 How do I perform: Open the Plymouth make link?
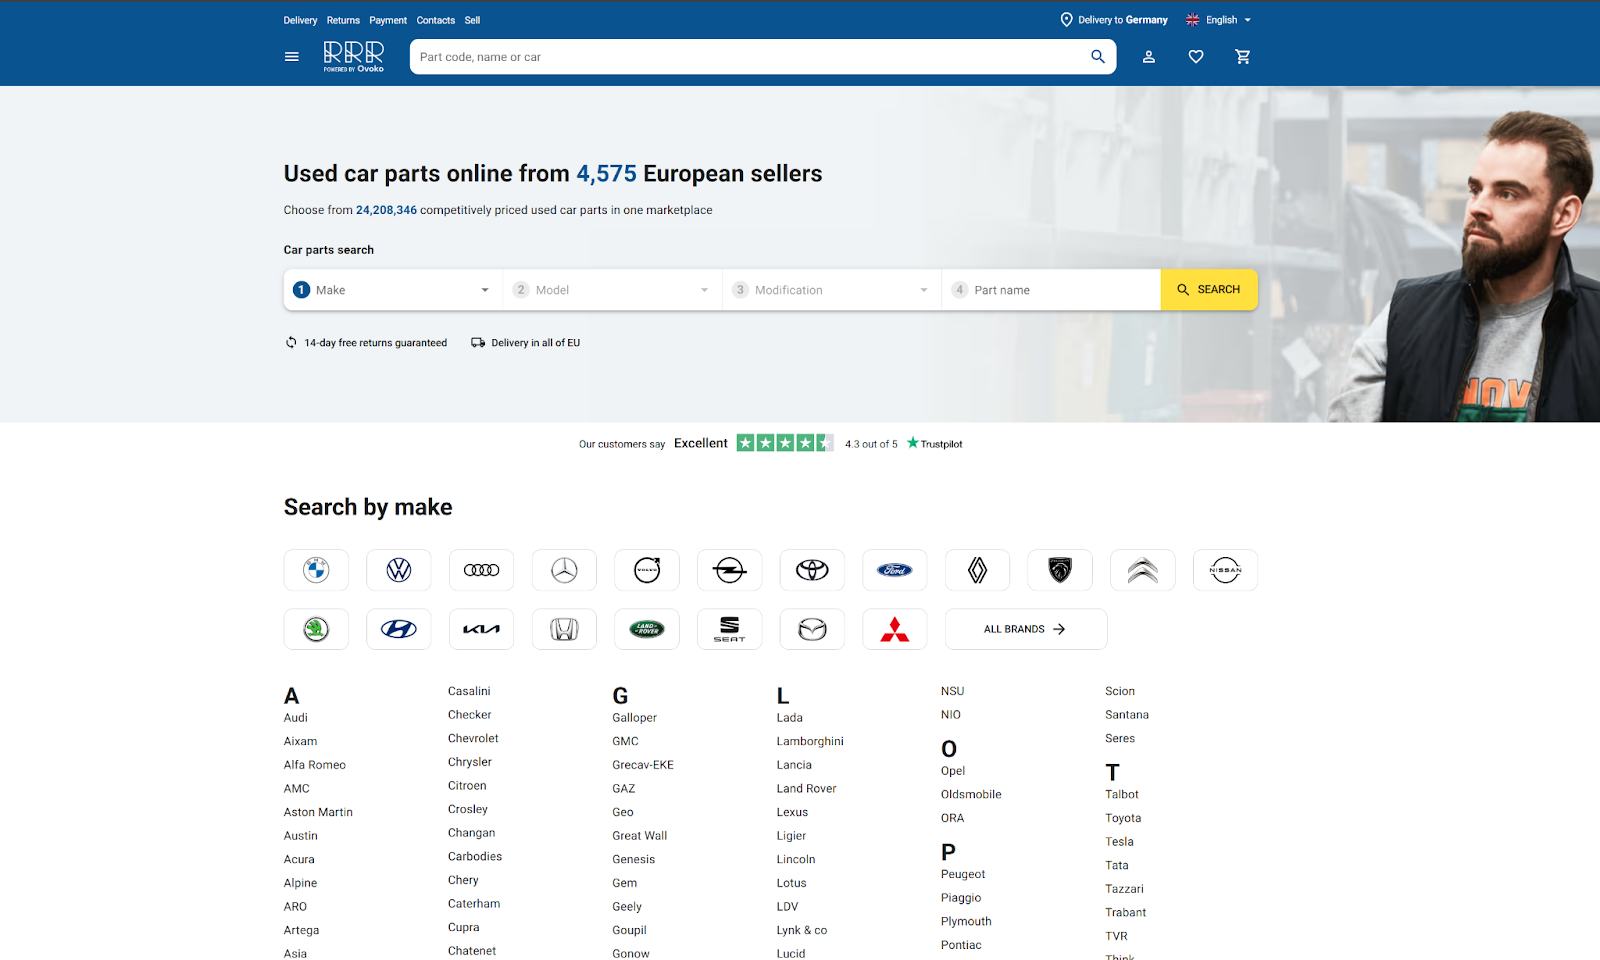[x=966, y=922]
